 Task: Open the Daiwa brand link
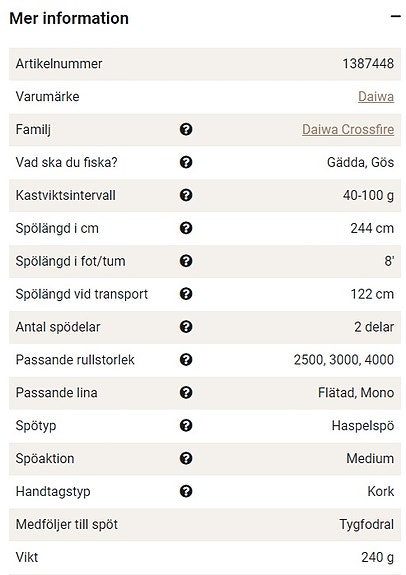pyautogui.click(x=376, y=97)
